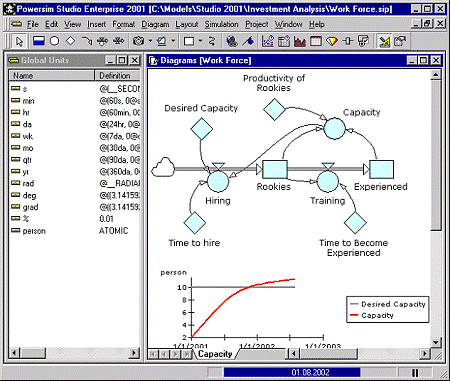Click the globe hyperlink toolbar icon

tap(232, 41)
